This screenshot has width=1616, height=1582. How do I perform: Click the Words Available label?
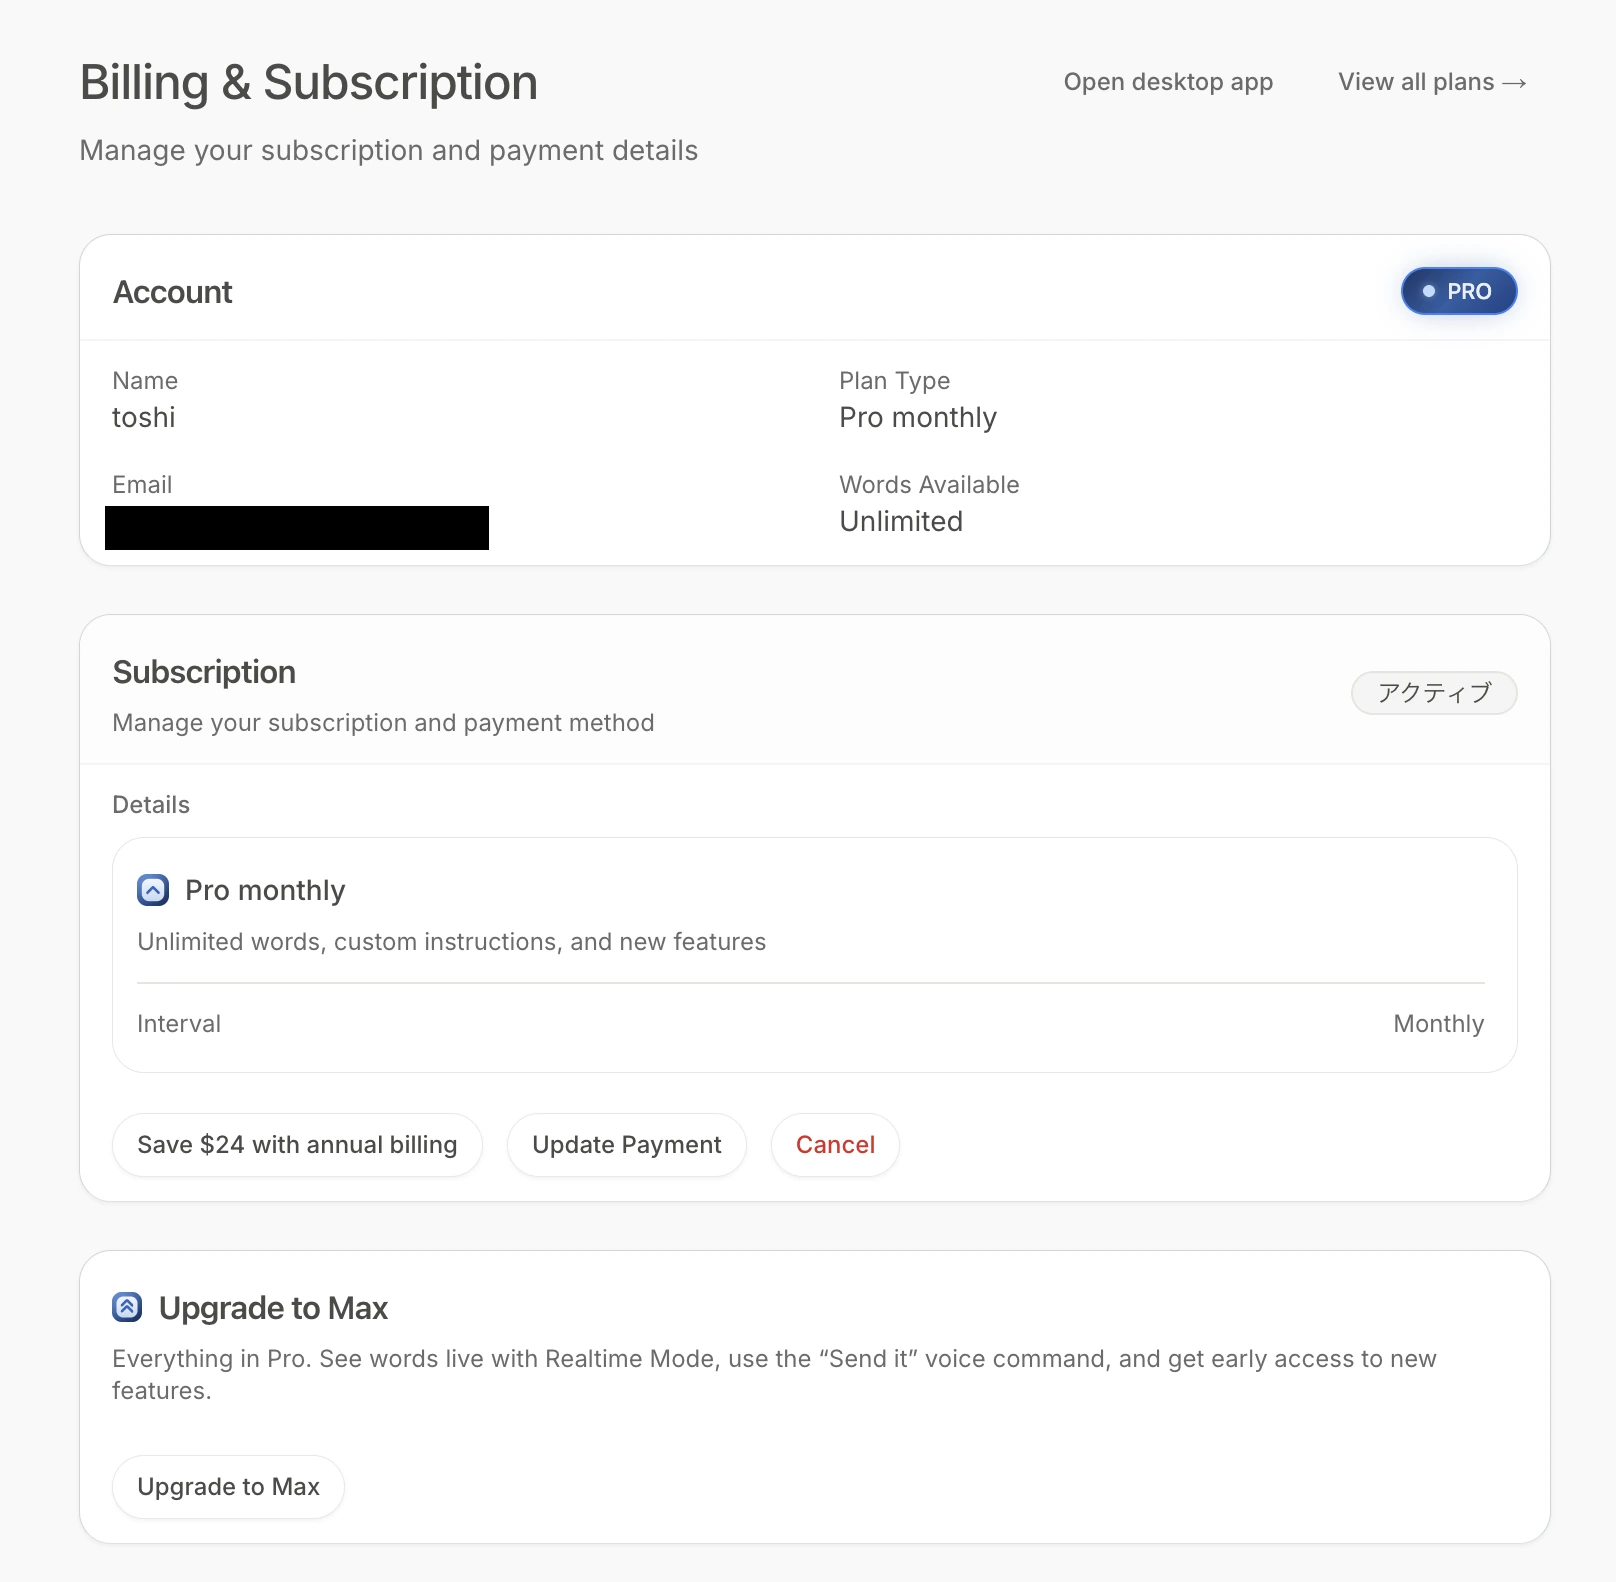[929, 485]
